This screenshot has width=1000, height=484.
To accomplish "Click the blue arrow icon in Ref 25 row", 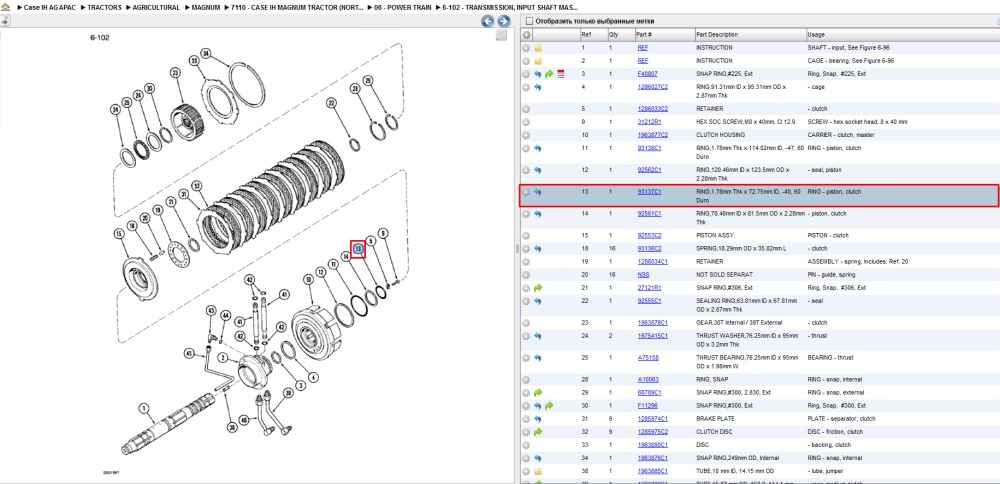I will tap(538, 358).
